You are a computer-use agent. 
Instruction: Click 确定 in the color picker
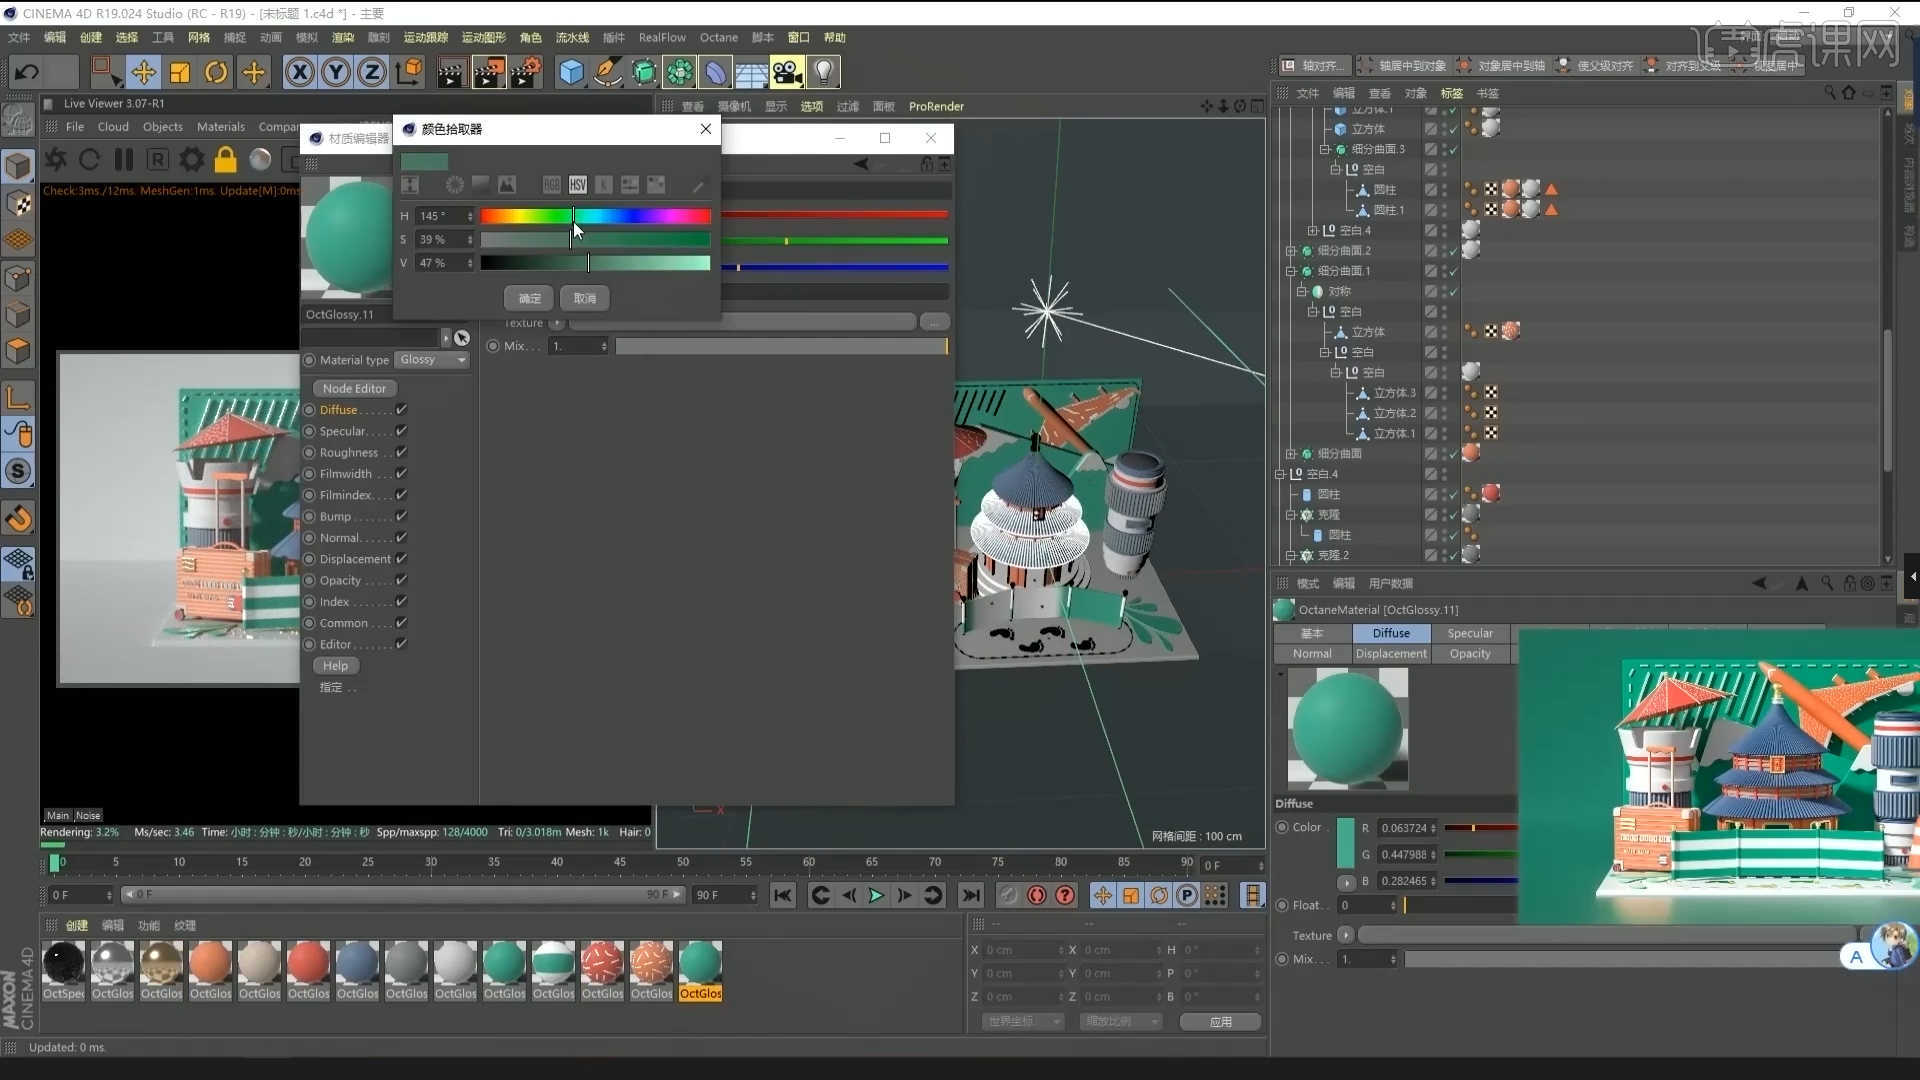coord(529,299)
